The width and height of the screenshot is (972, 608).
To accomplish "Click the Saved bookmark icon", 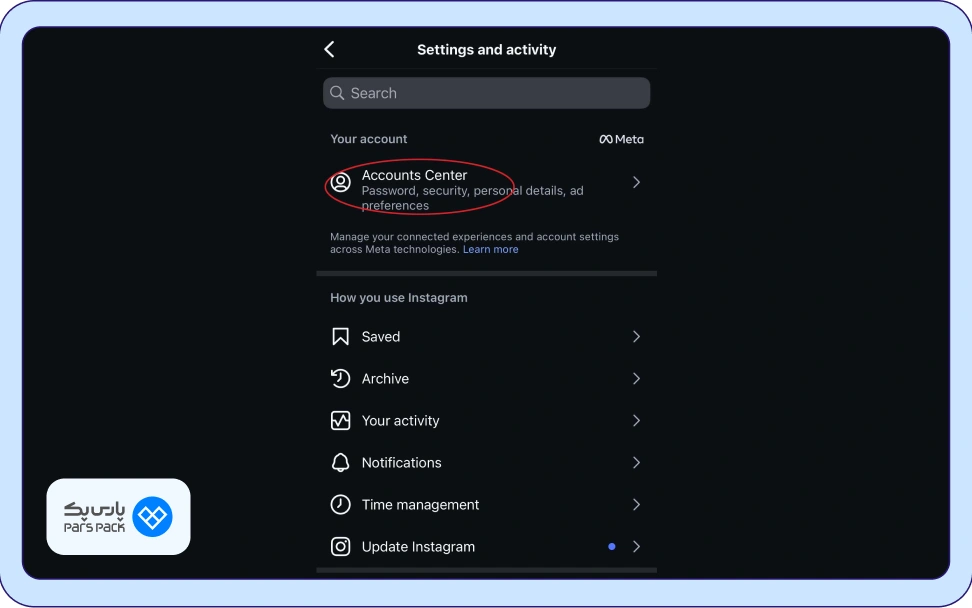I will click(x=341, y=337).
